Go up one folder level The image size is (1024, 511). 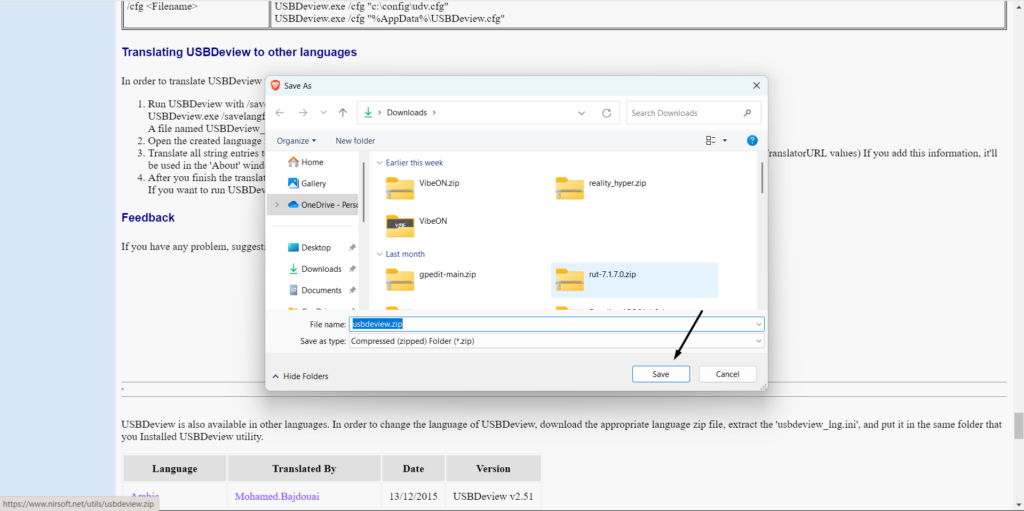pos(342,113)
